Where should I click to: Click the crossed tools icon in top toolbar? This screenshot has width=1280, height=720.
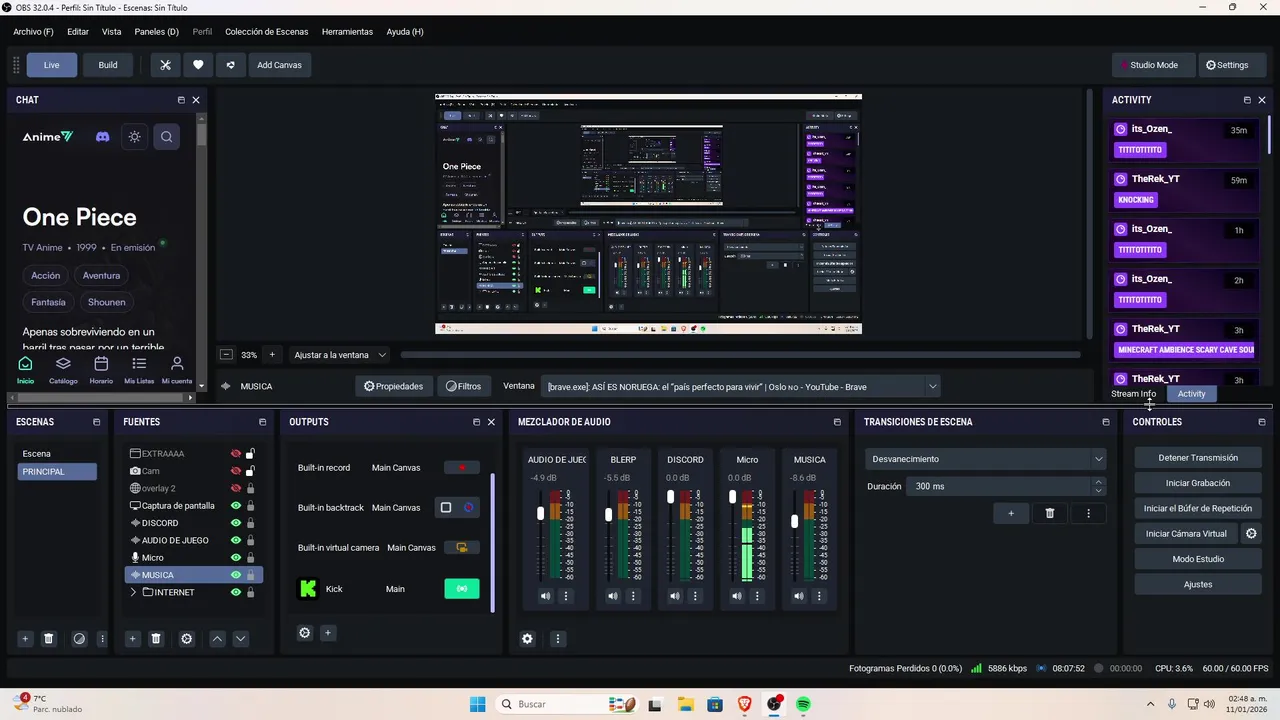click(166, 65)
